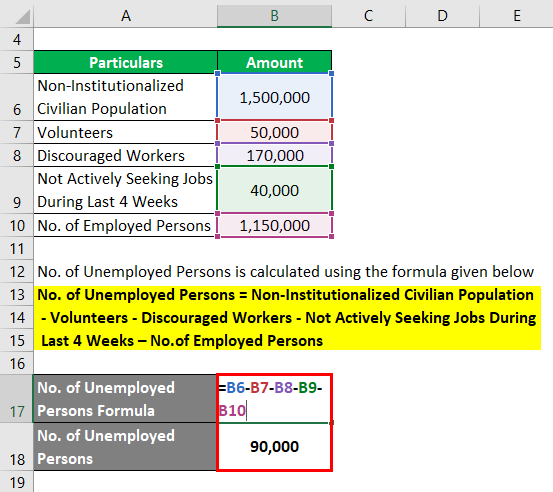The image size is (553, 492).
Task: Select row 19 header
Action: click(x=17, y=482)
